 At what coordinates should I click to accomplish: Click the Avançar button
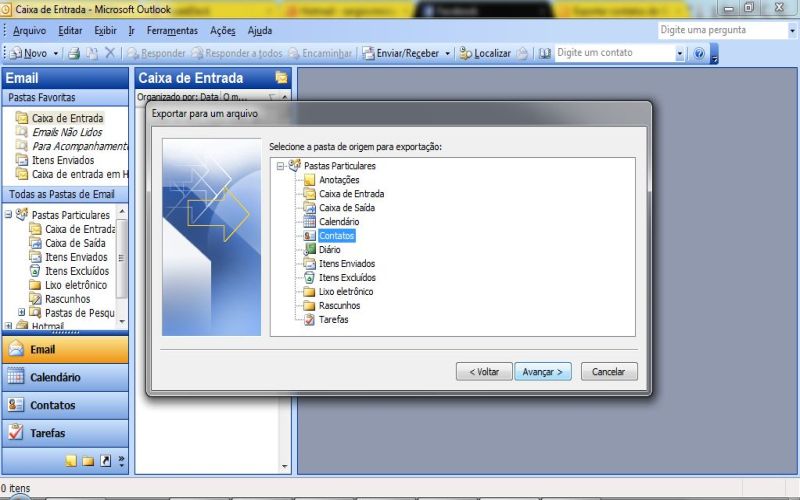[x=543, y=371]
